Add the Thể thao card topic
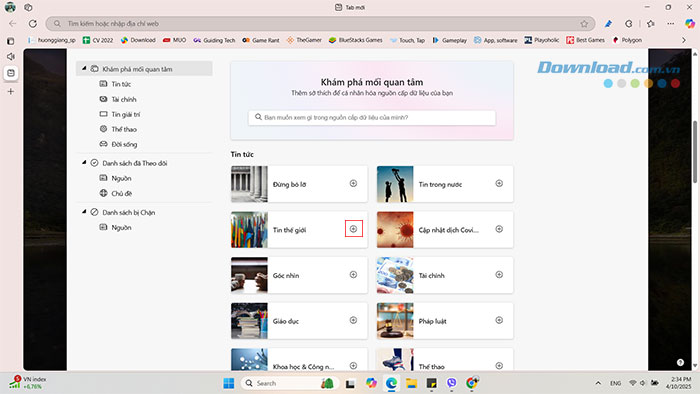The image size is (700, 394). click(499, 365)
